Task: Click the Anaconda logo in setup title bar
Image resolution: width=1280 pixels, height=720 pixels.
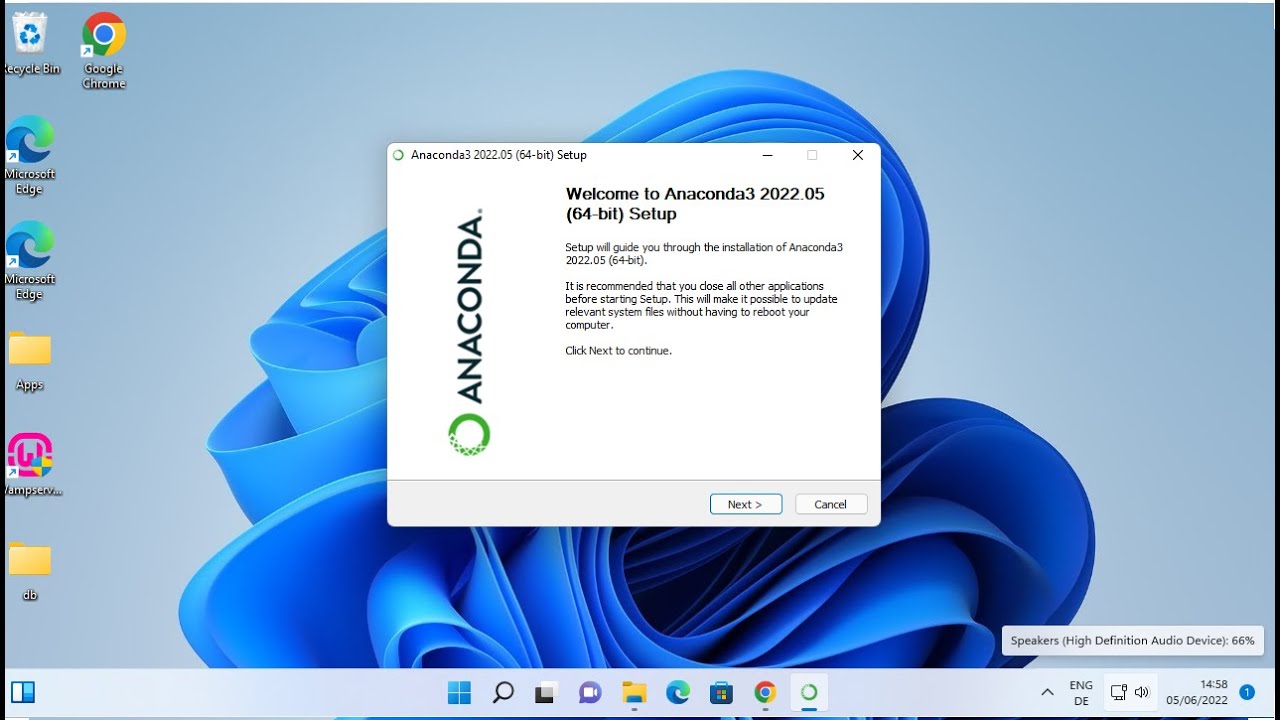Action: coord(399,155)
